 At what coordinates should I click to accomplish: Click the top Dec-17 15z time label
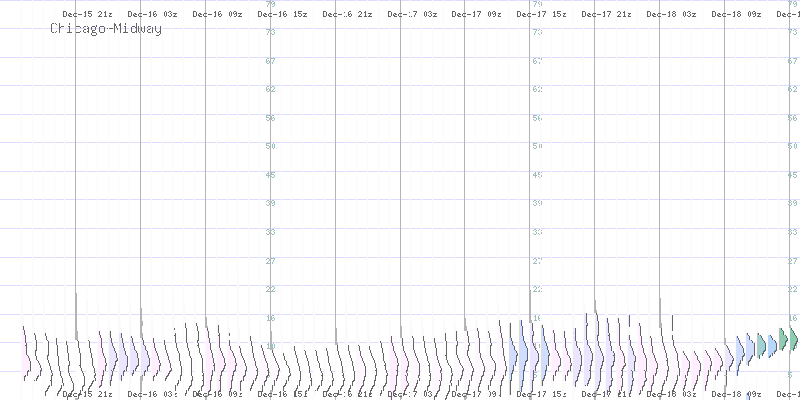coord(541,14)
